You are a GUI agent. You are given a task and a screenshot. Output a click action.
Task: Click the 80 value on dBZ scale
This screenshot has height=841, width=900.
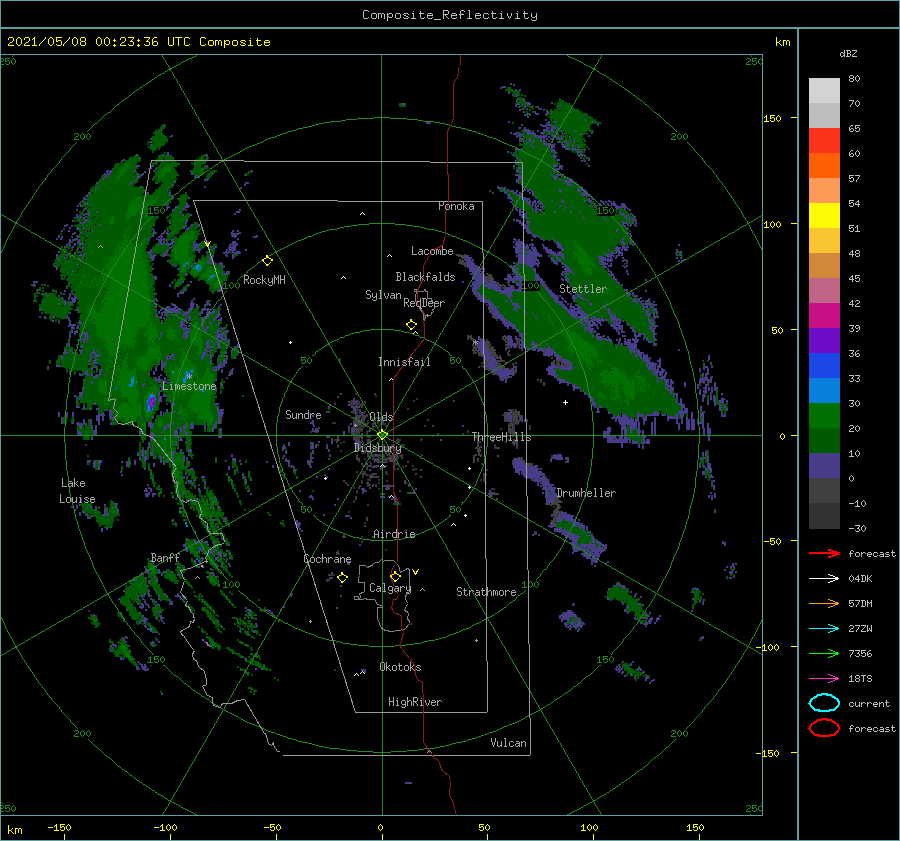click(854, 78)
